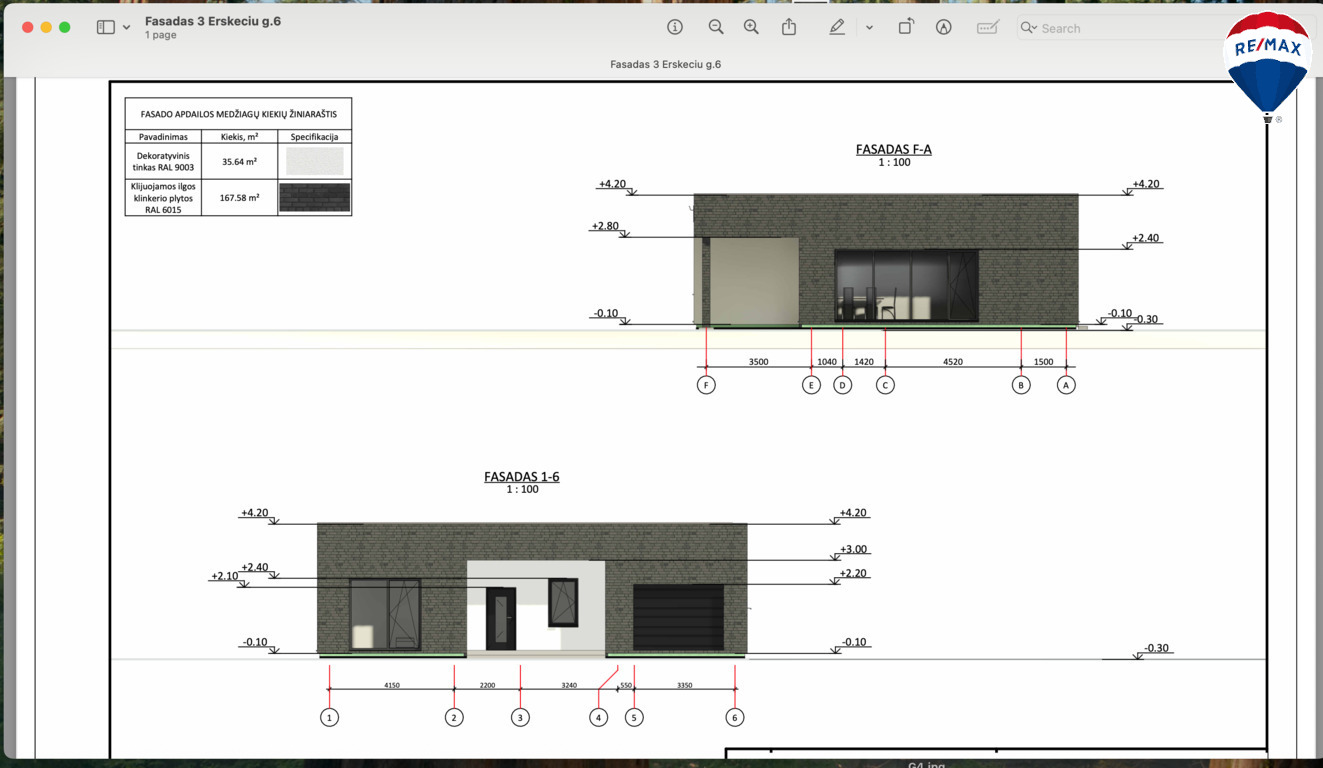This screenshot has width=1323, height=768.
Task: Zoom in using the magnifier plus icon
Action: click(751, 27)
